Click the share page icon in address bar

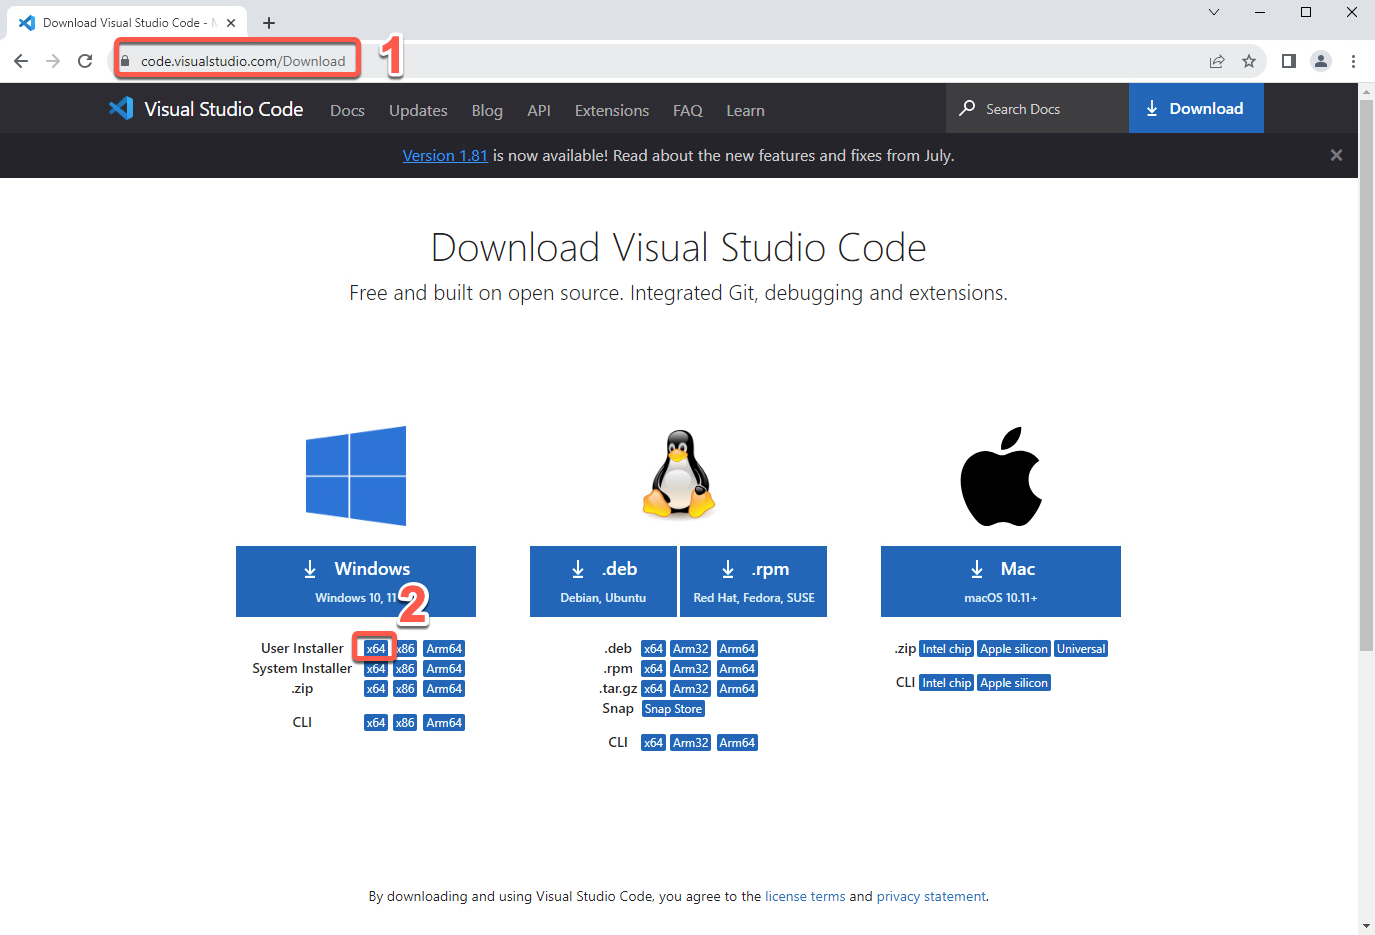1217,61
